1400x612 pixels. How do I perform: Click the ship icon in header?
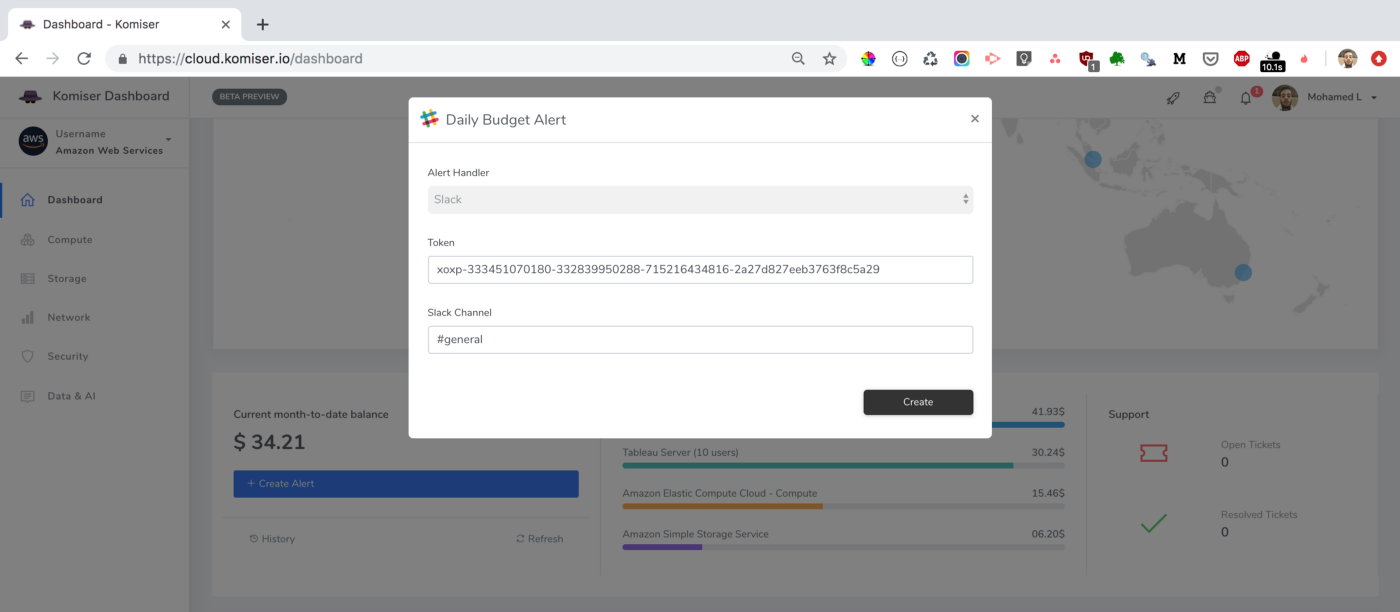1210,97
